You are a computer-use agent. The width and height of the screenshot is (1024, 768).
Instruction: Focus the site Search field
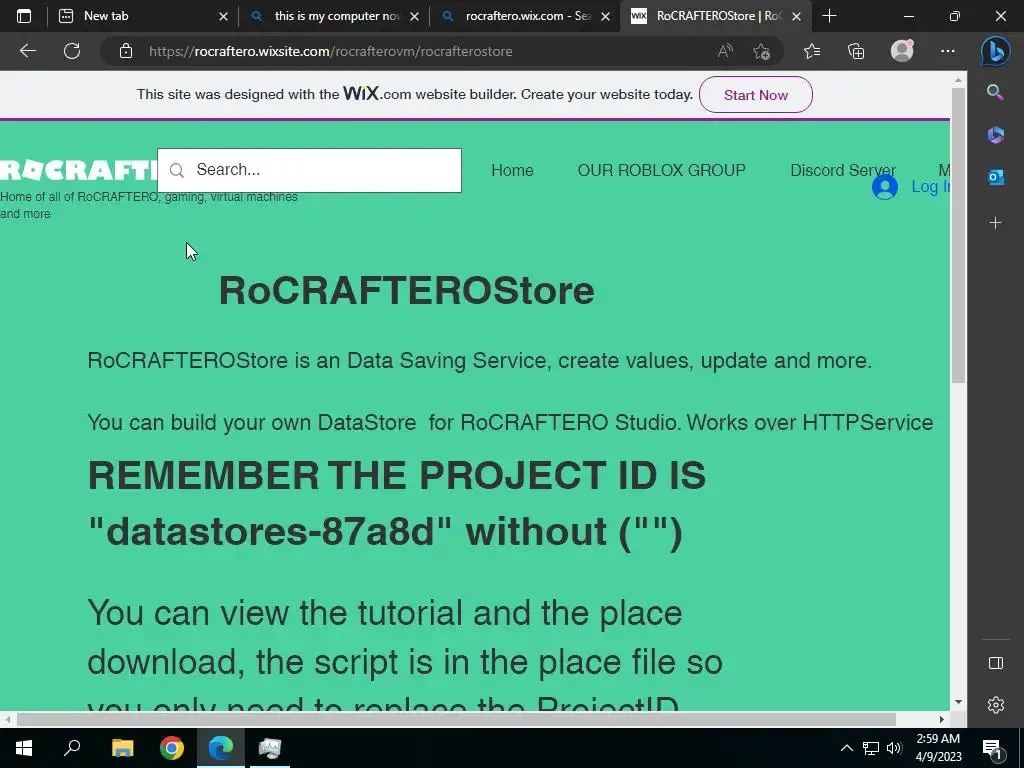[309, 170]
